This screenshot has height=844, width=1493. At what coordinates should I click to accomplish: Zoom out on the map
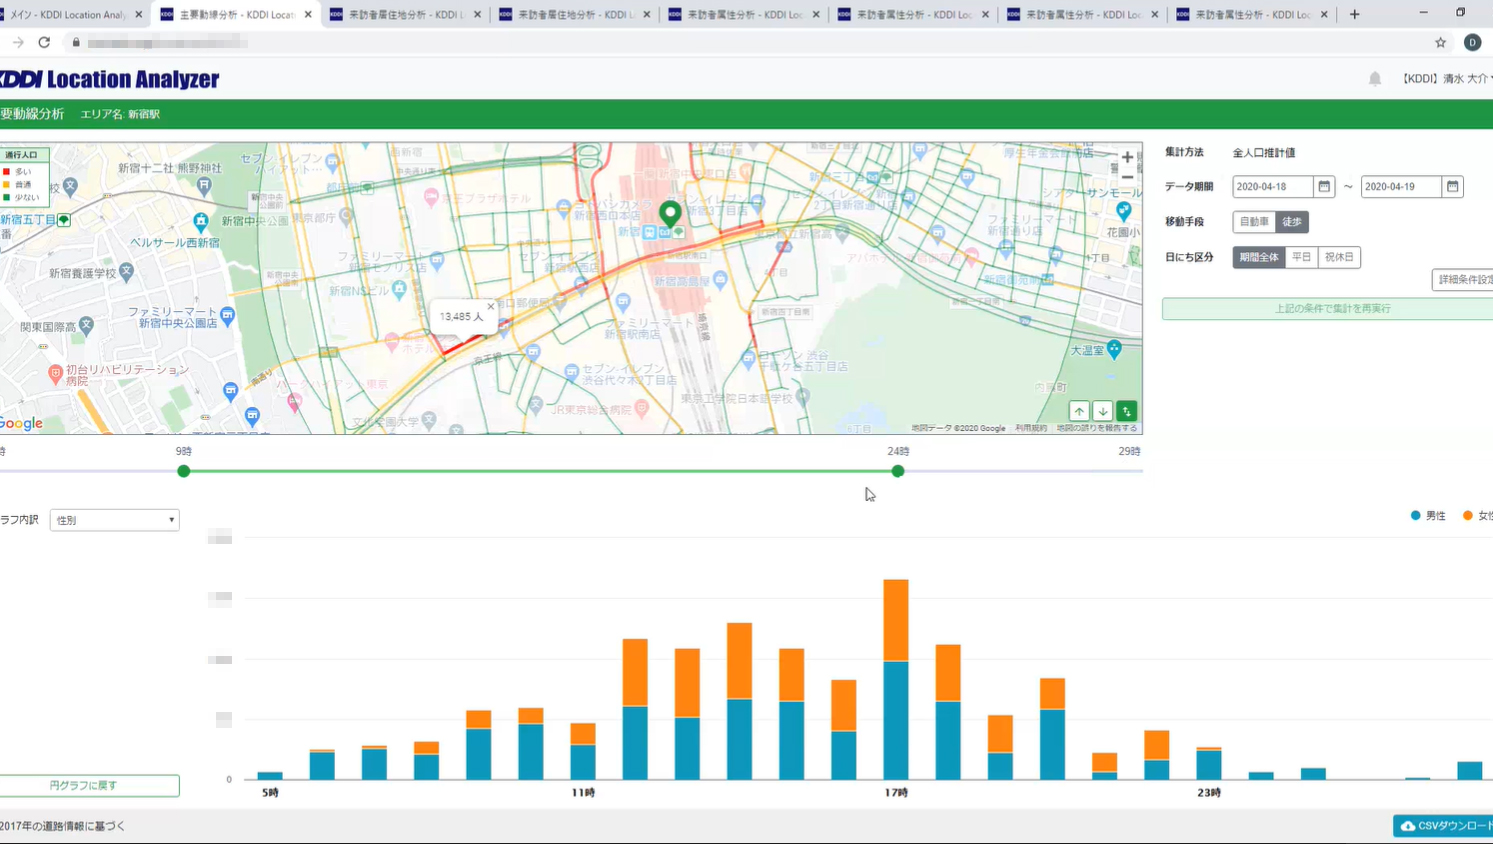[1127, 177]
